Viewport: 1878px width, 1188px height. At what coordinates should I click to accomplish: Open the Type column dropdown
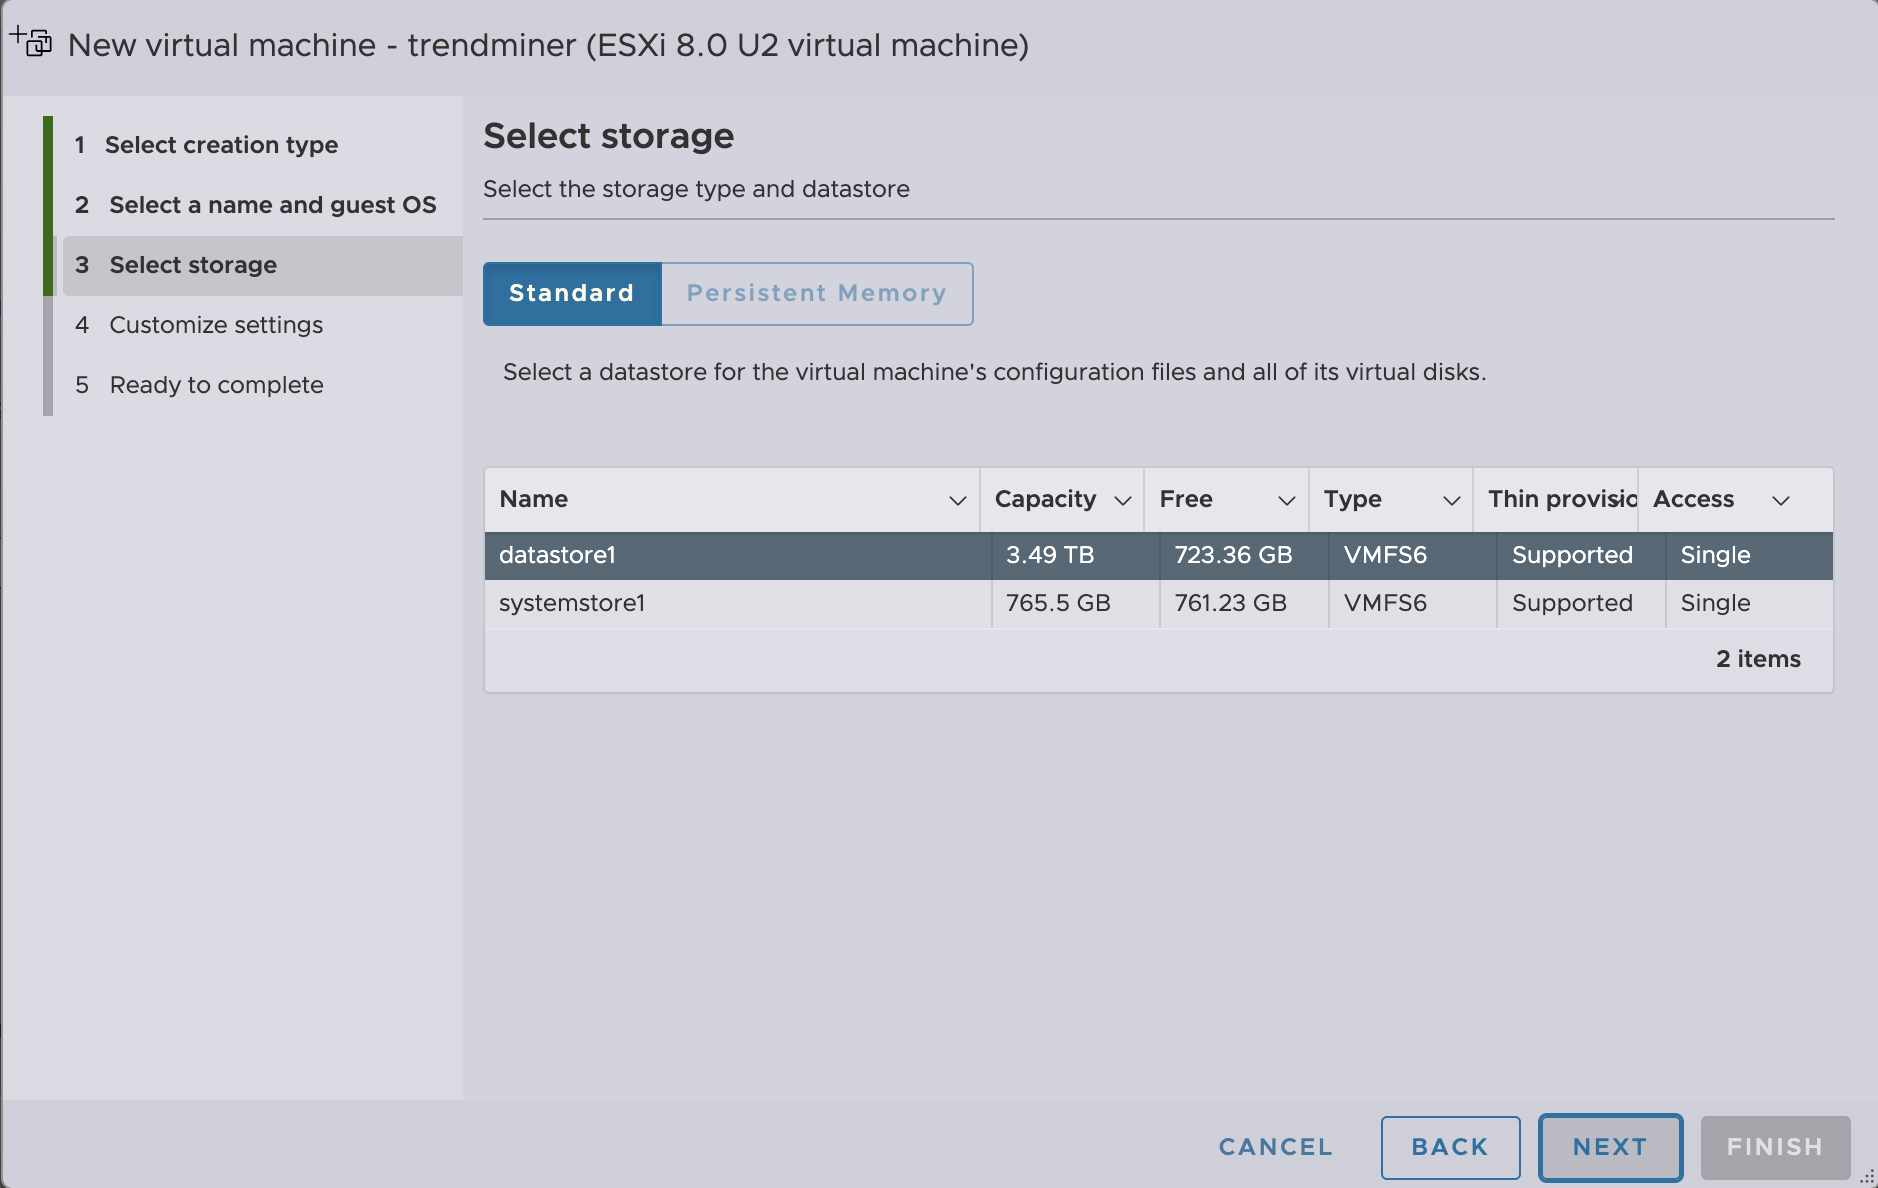[1450, 500]
